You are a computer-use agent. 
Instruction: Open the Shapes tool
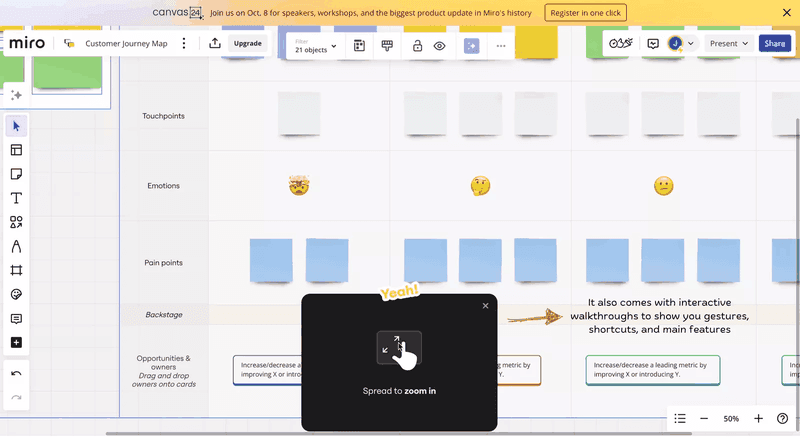coord(16,222)
